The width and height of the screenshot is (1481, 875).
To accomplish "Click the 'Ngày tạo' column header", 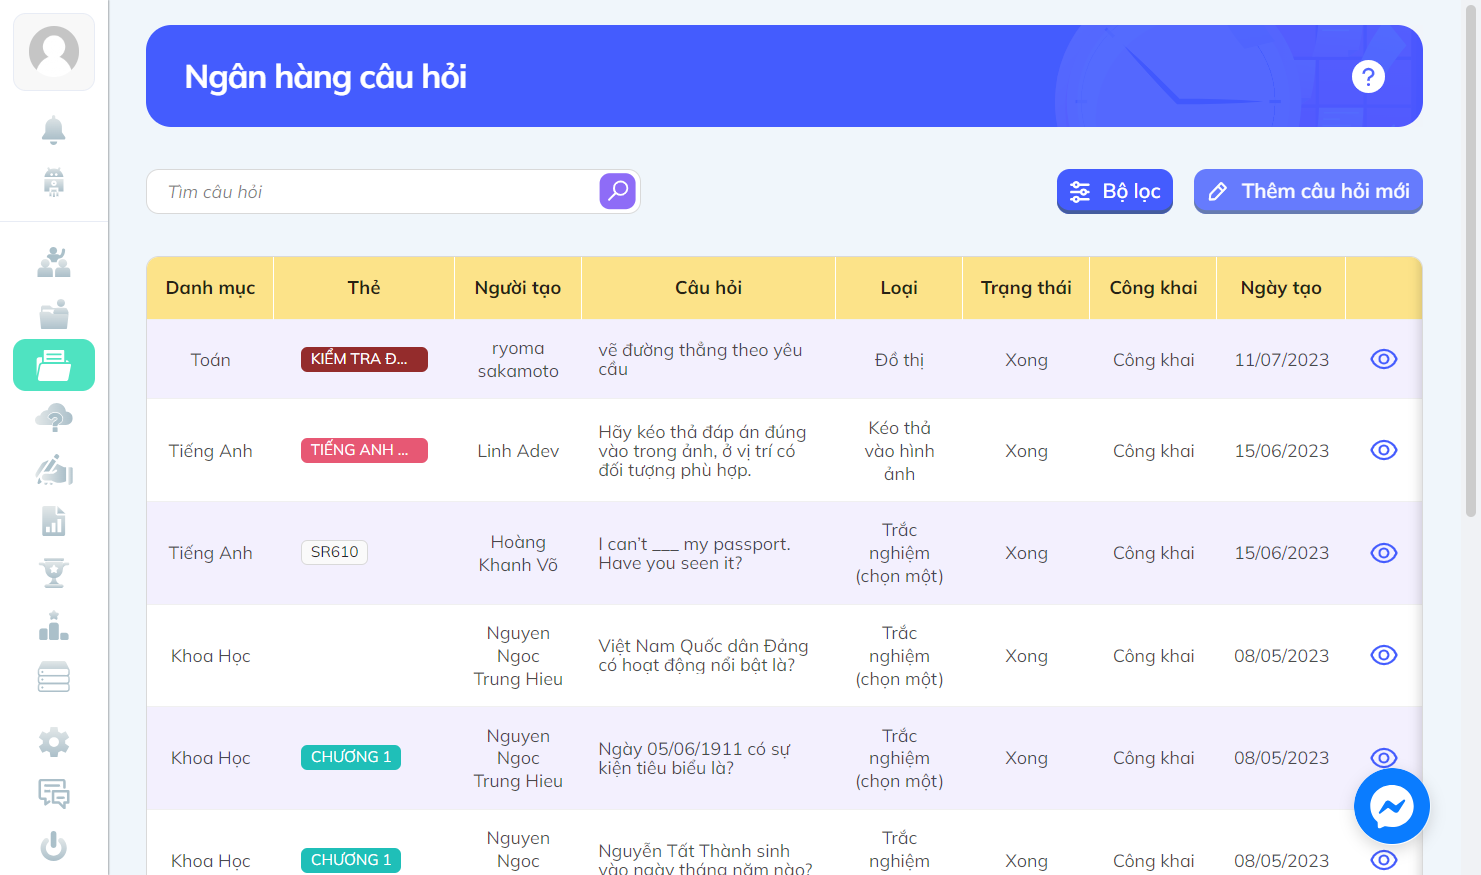I will point(1281,288).
